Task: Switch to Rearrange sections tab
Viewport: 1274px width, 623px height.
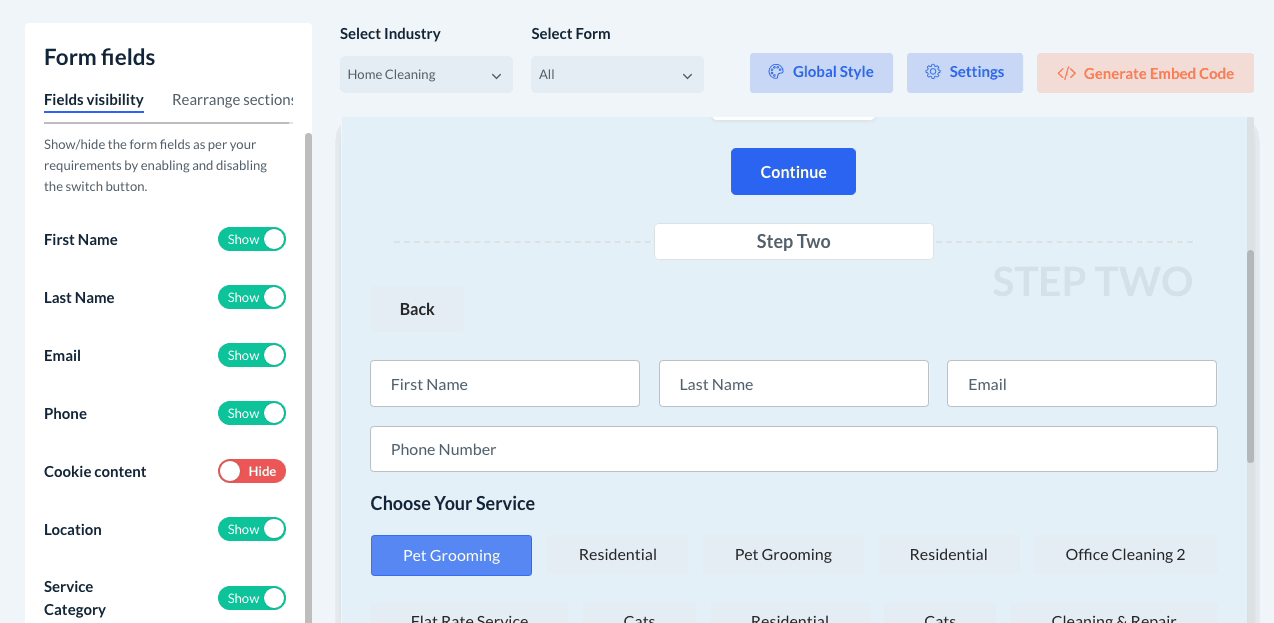Action: point(232,100)
